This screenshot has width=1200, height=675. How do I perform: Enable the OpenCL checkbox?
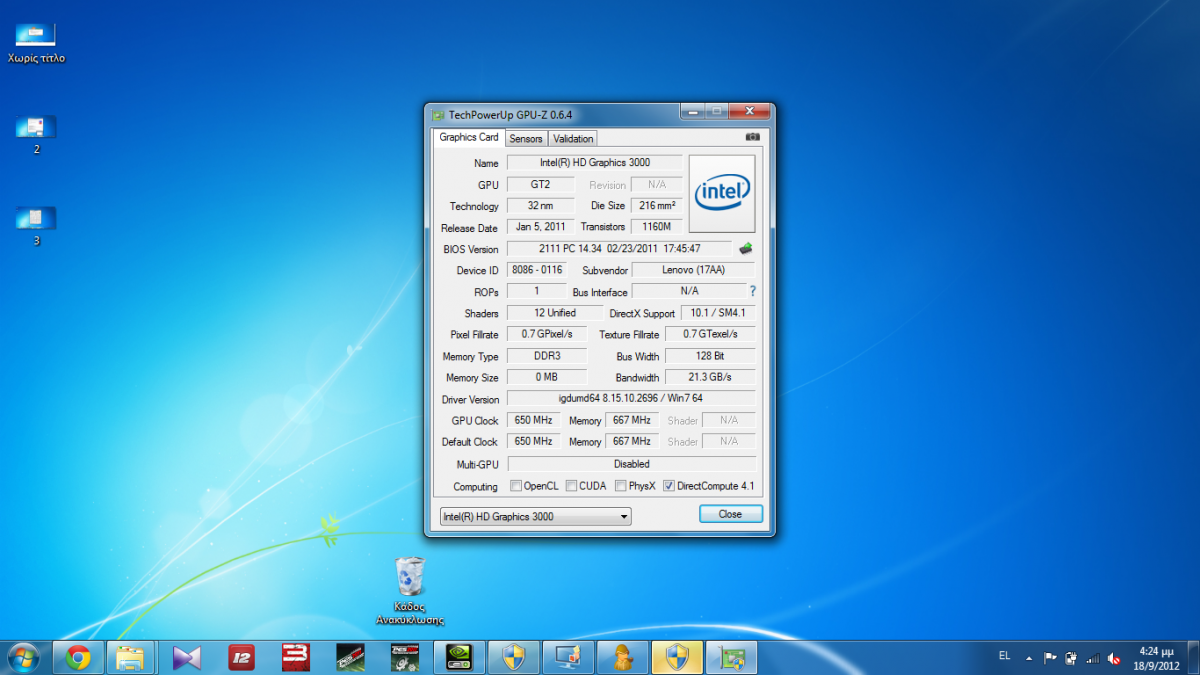(x=516, y=486)
